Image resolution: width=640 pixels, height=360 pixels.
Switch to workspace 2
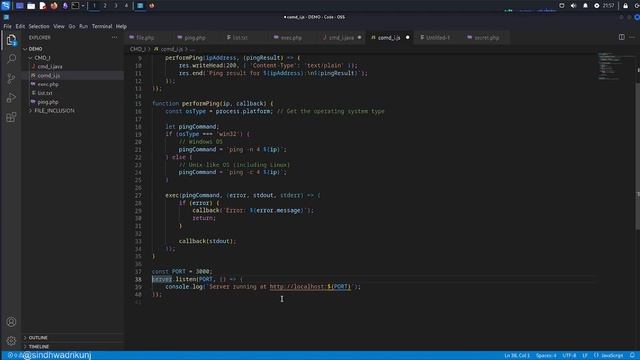coord(105,6)
